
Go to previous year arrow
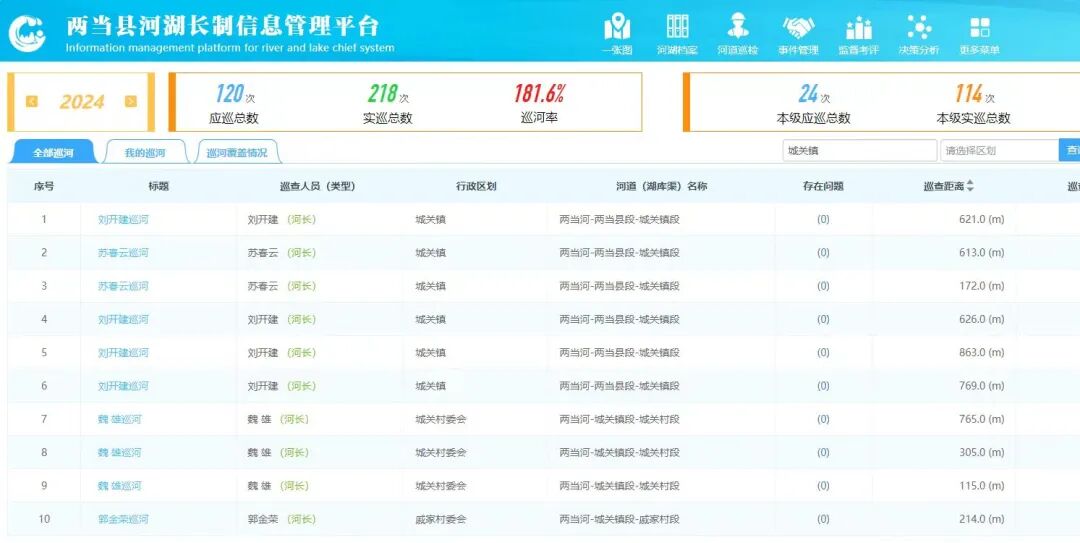tap(32, 101)
